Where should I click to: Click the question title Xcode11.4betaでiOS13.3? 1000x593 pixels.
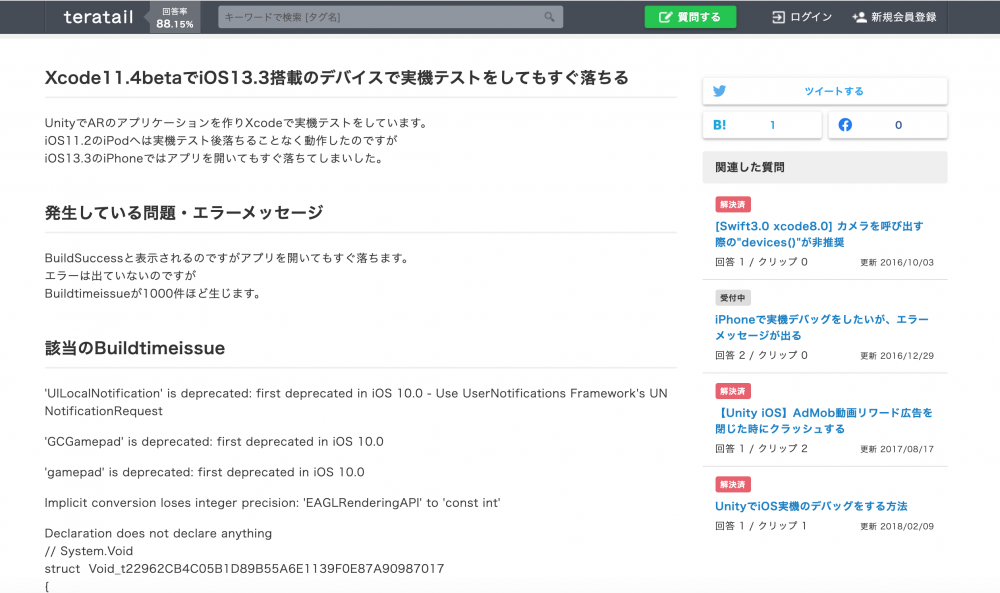tap(337, 78)
